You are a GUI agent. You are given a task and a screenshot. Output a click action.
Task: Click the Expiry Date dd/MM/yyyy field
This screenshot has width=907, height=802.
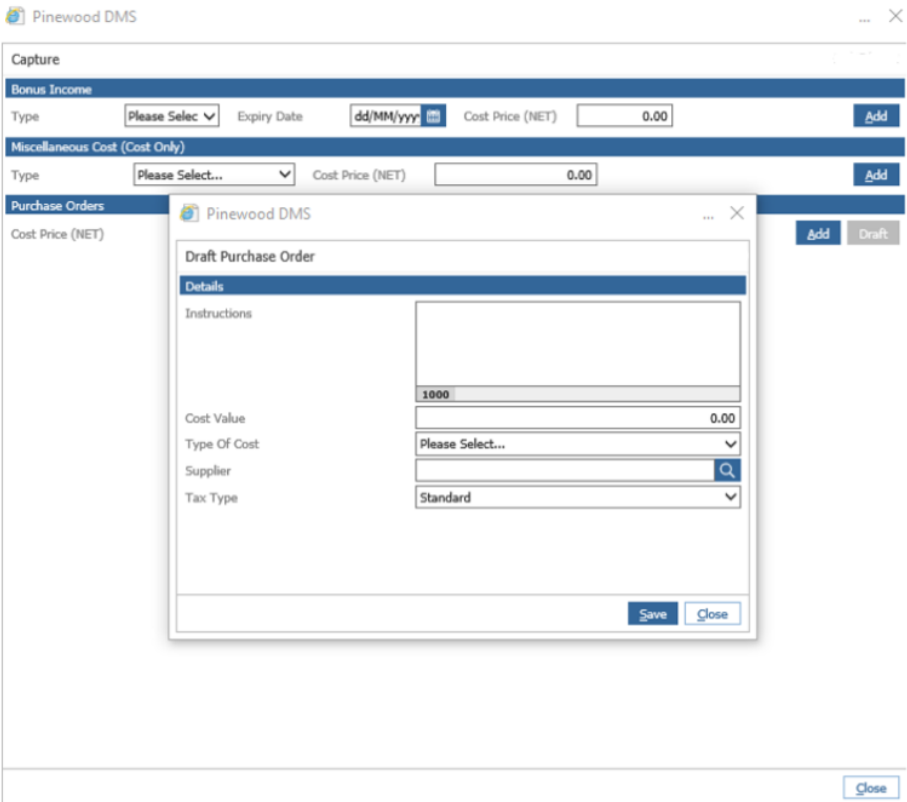[386, 116]
